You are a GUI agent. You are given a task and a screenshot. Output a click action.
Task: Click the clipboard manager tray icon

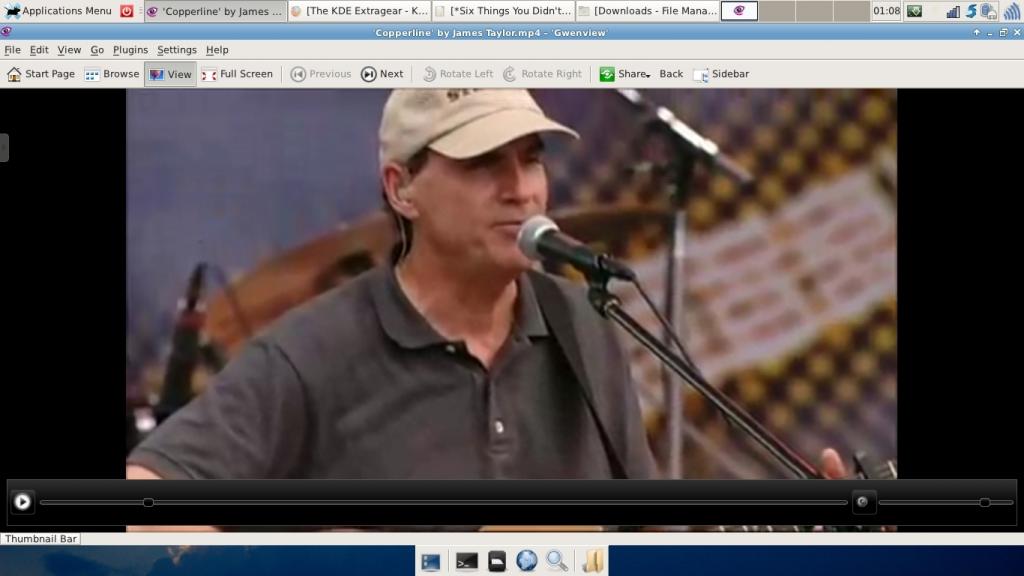point(989,11)
